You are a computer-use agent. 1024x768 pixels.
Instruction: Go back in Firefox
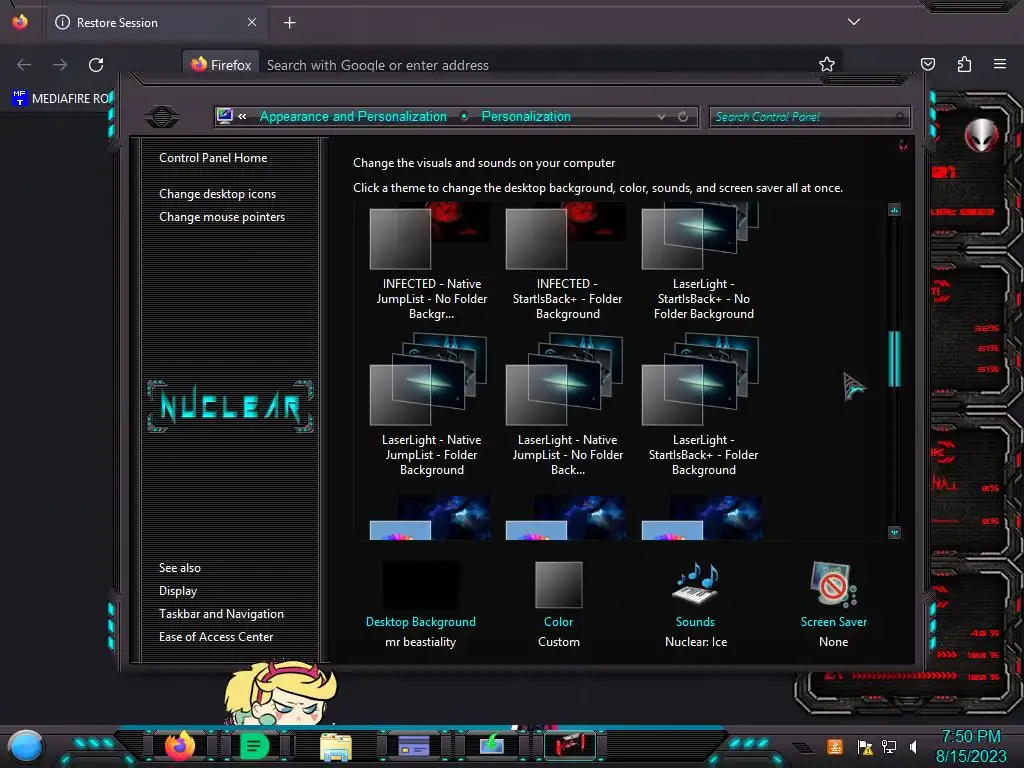(24, 65)
